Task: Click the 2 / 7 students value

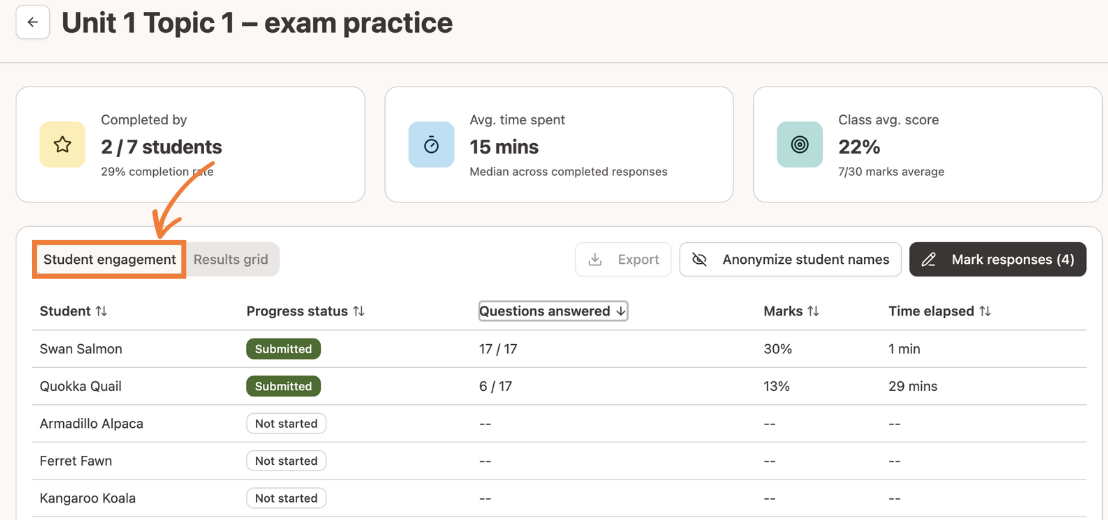Action: (x=162, y=147)
